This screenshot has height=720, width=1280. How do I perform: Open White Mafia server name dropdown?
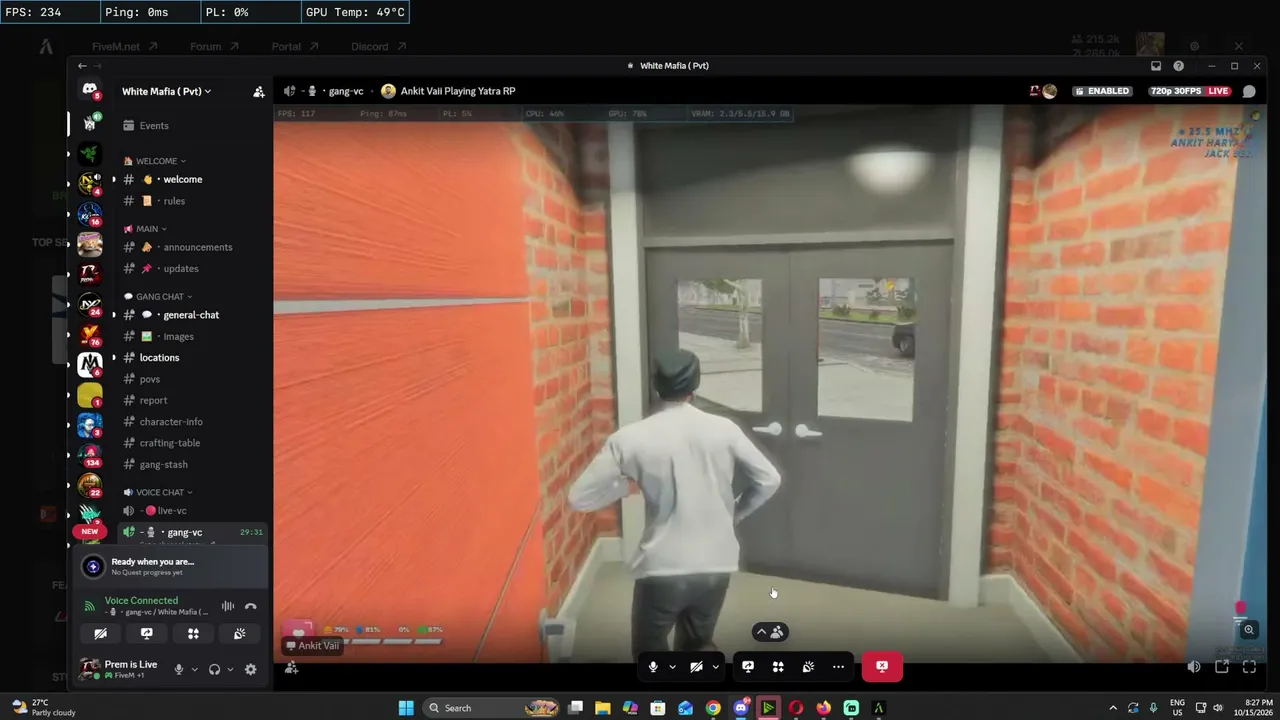coord(166,91)
